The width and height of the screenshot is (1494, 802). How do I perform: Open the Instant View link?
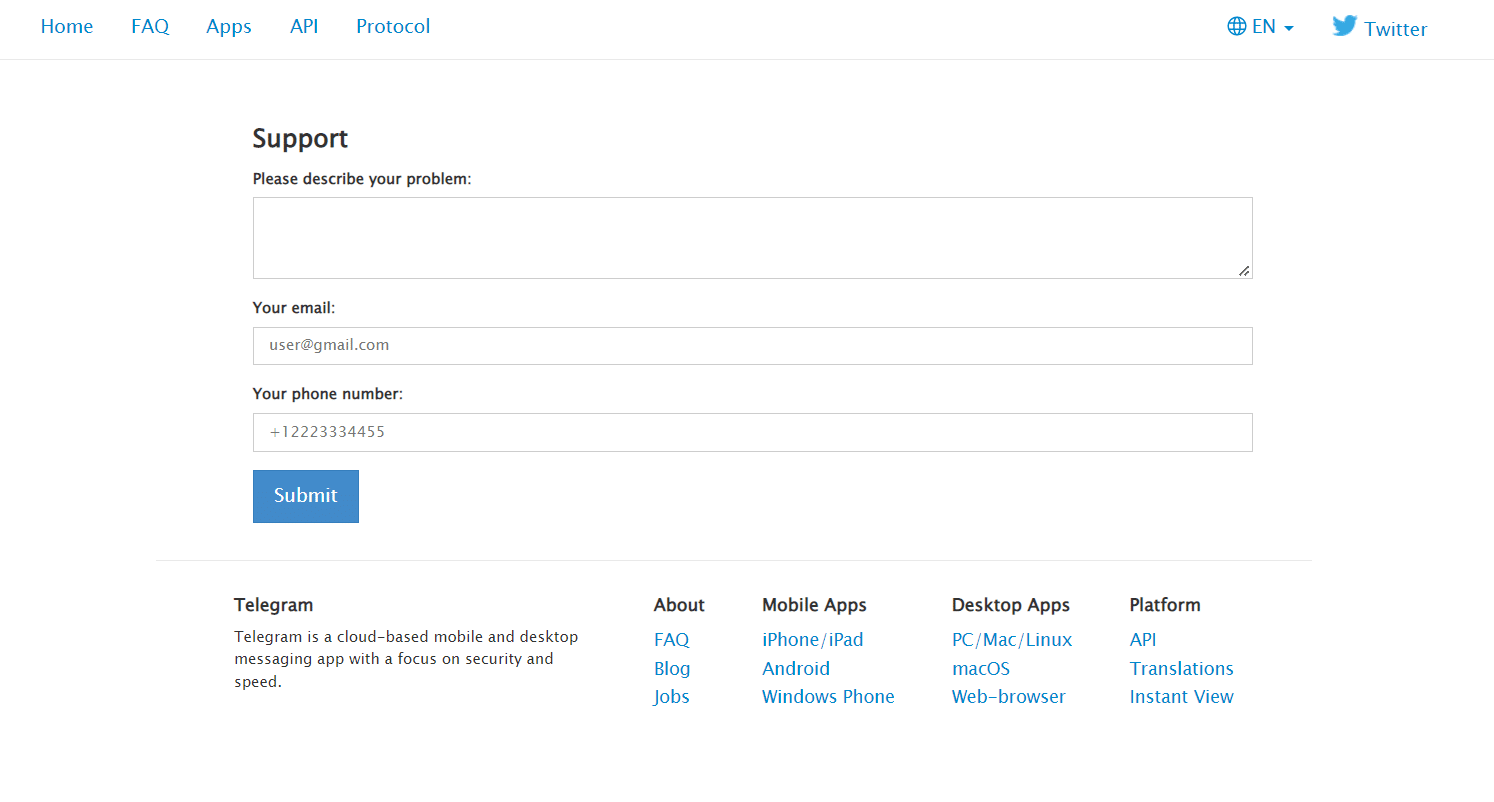click(1182, 697)
